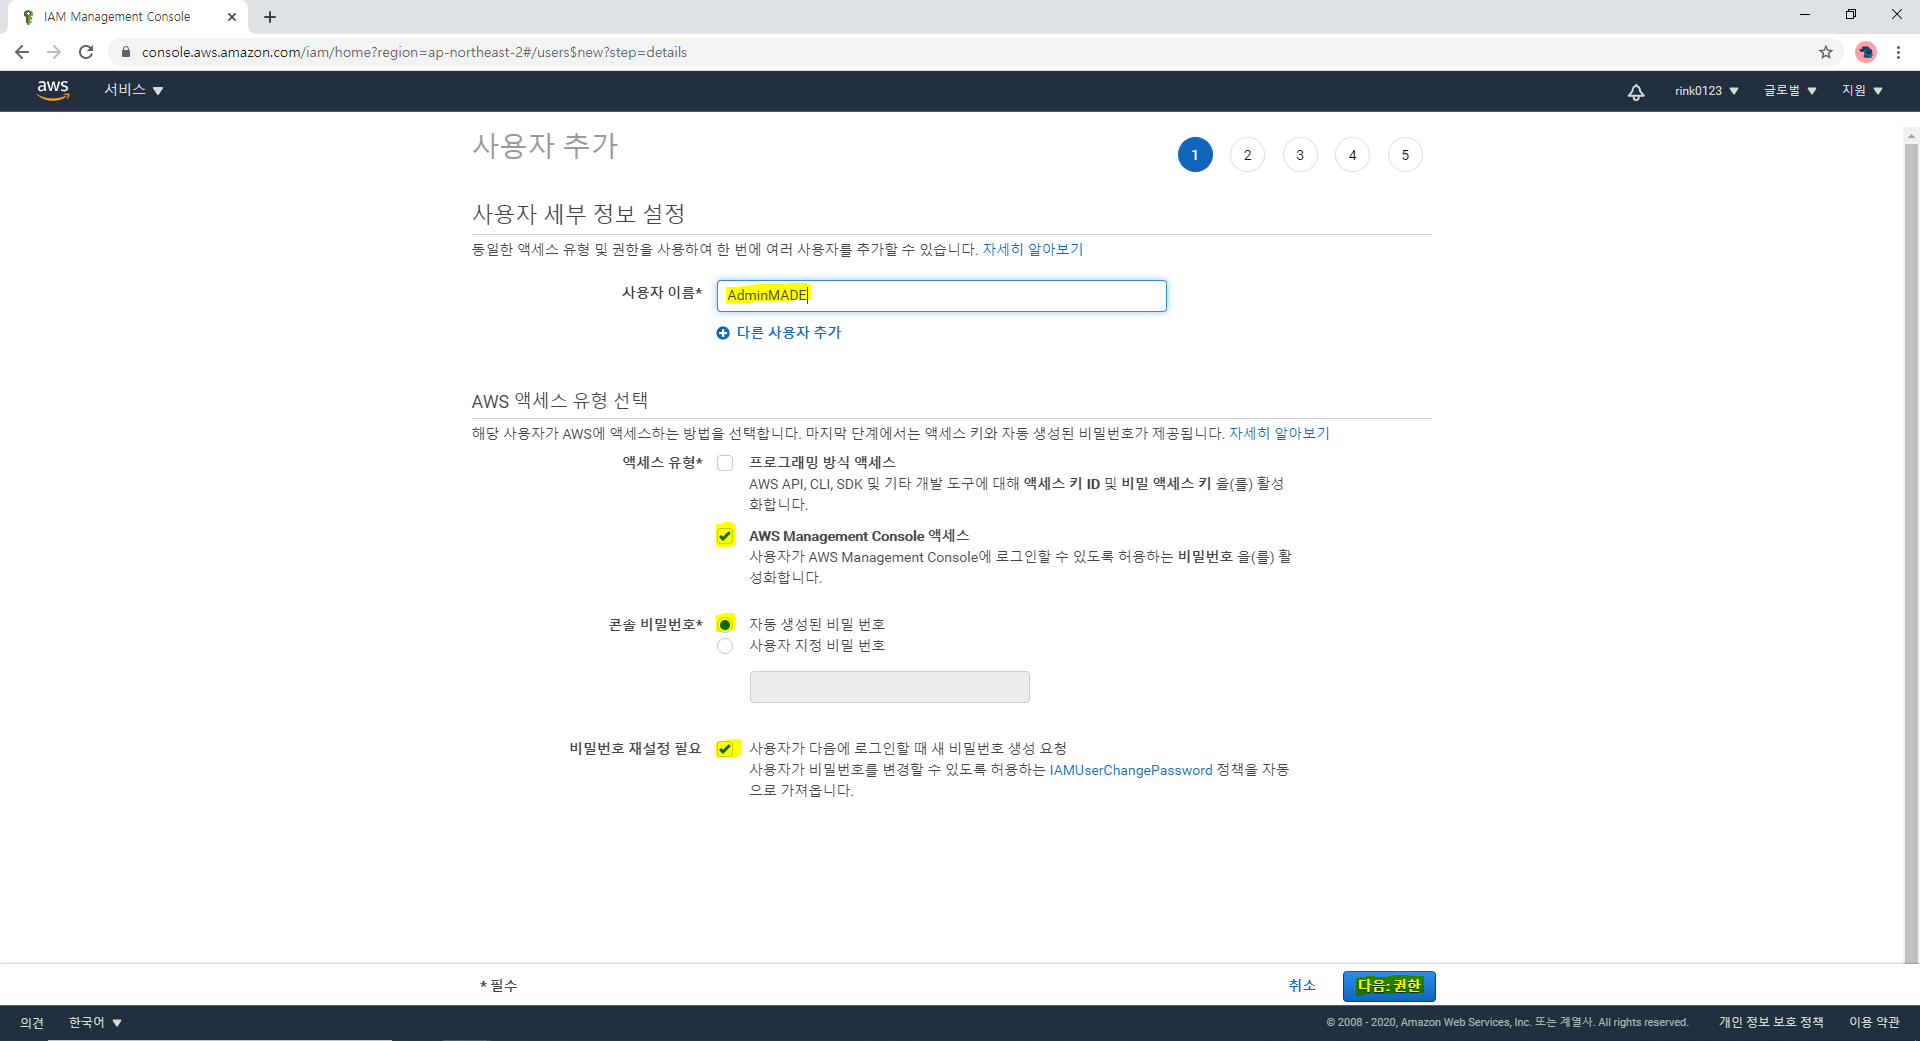Toggle require password reset checkbox
Image resolution: width=1920 pixels, height=1041 pixels.
click(x=725, y=749)
